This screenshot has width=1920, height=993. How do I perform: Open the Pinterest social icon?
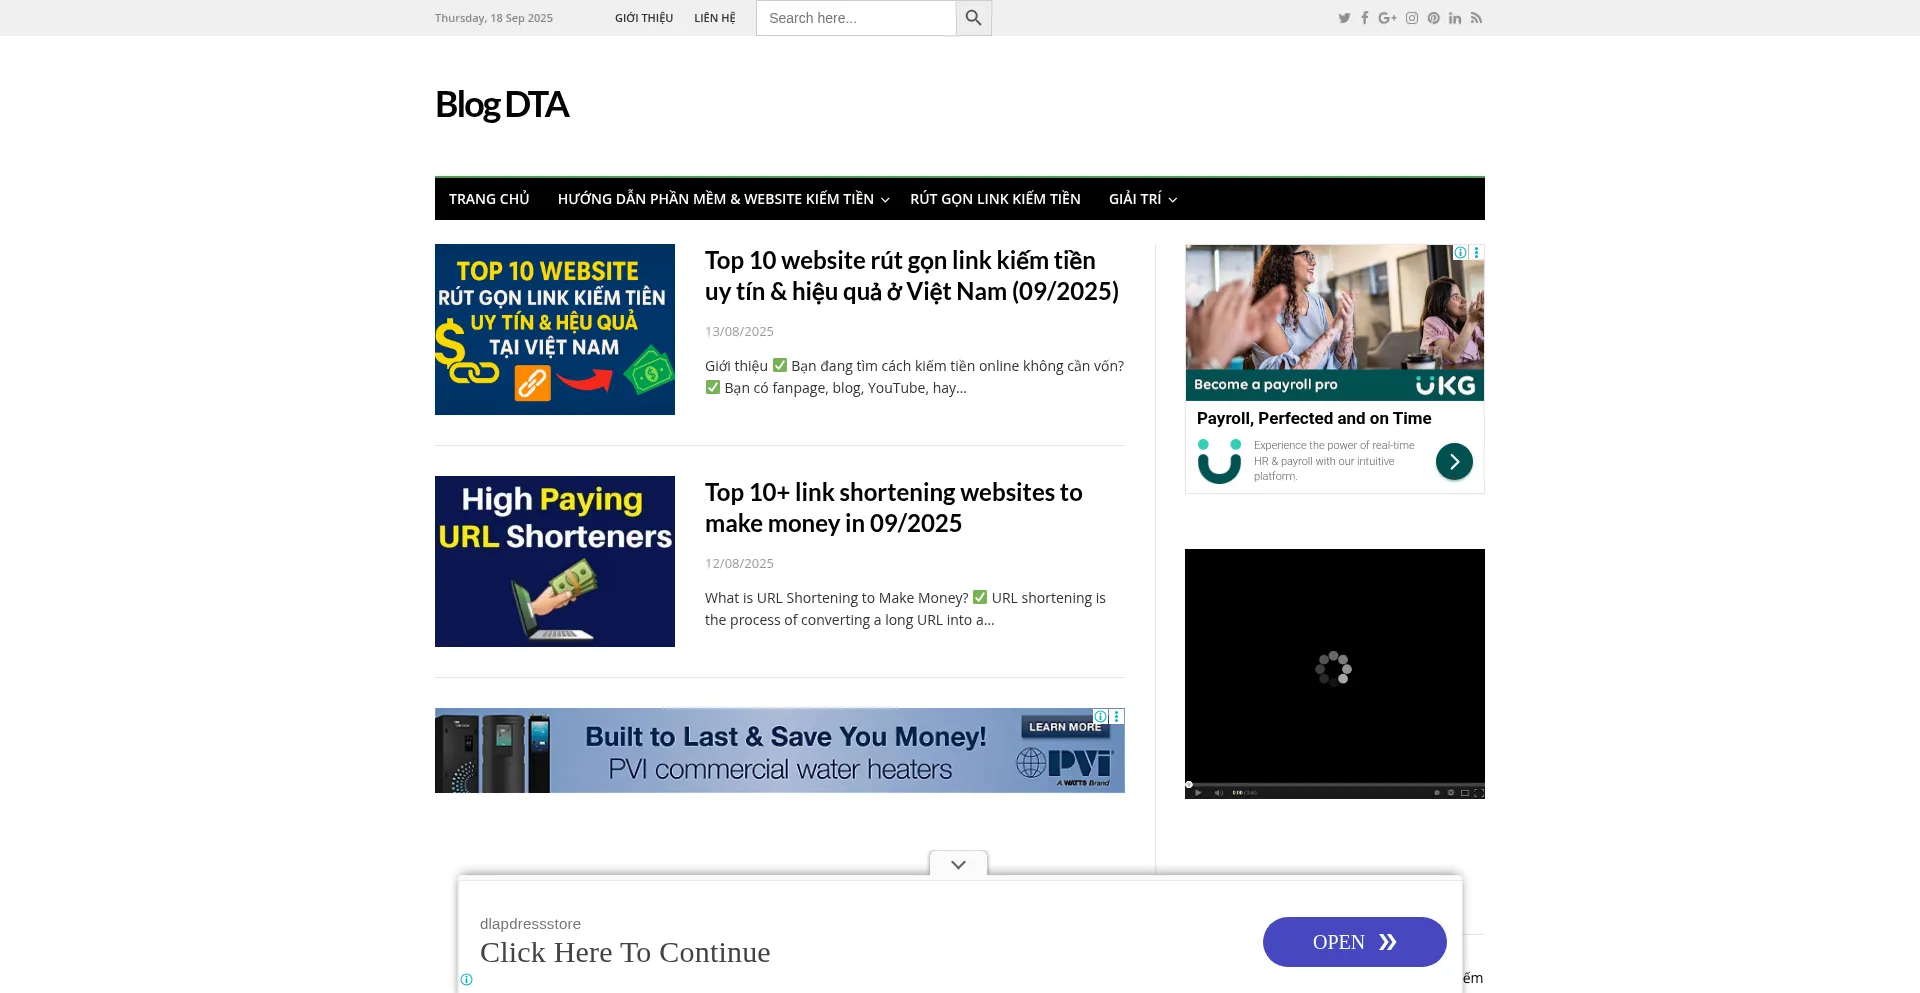1434,18
